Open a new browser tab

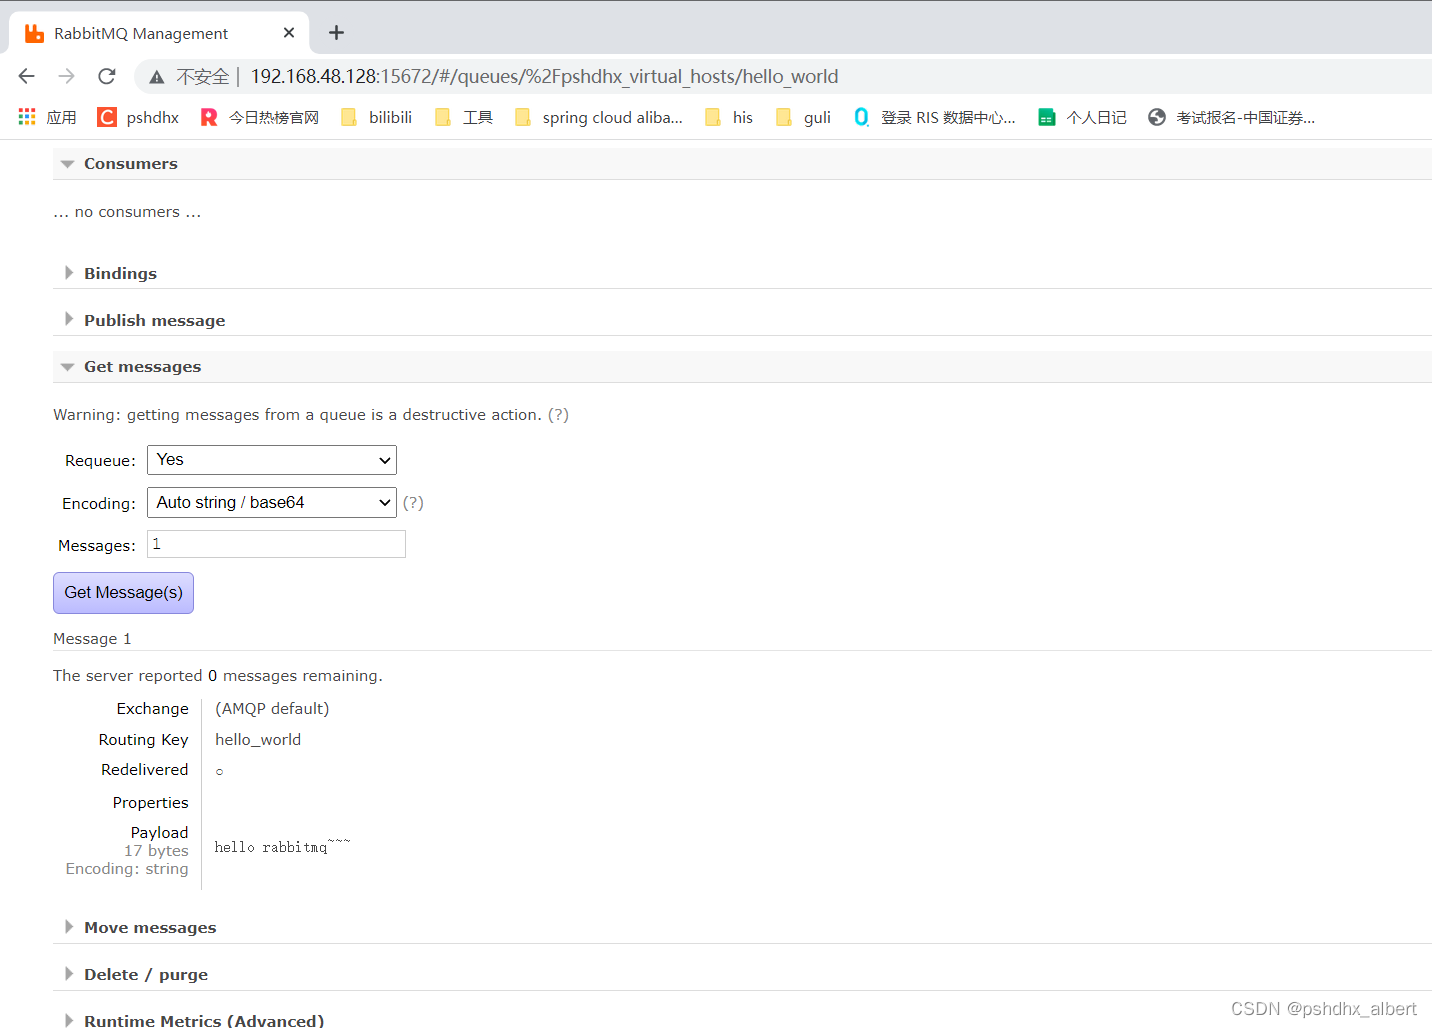click(x=337, y=33)
